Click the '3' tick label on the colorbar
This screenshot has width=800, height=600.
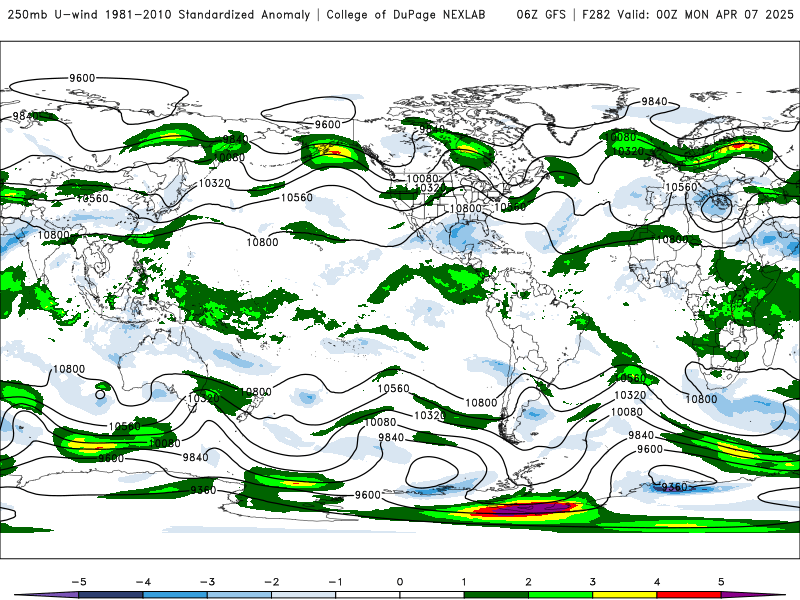(x=592, y=582)
